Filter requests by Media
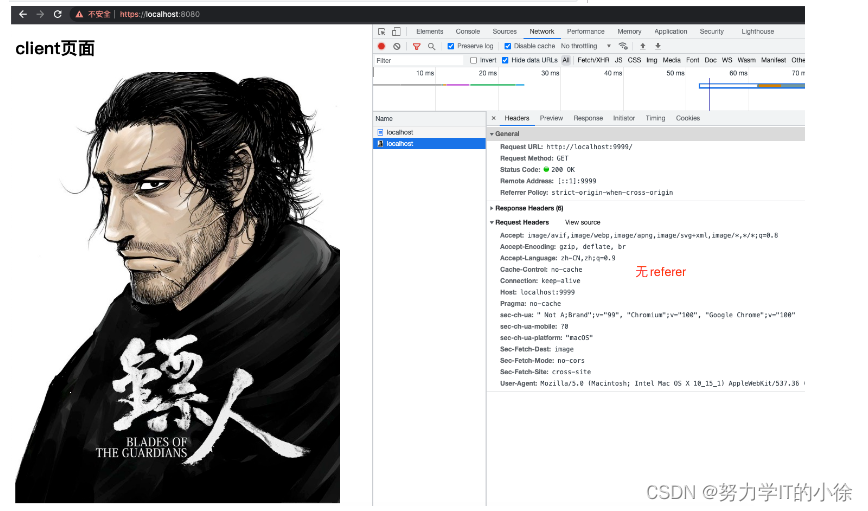The image size is (868, 511). coord(671,60)
